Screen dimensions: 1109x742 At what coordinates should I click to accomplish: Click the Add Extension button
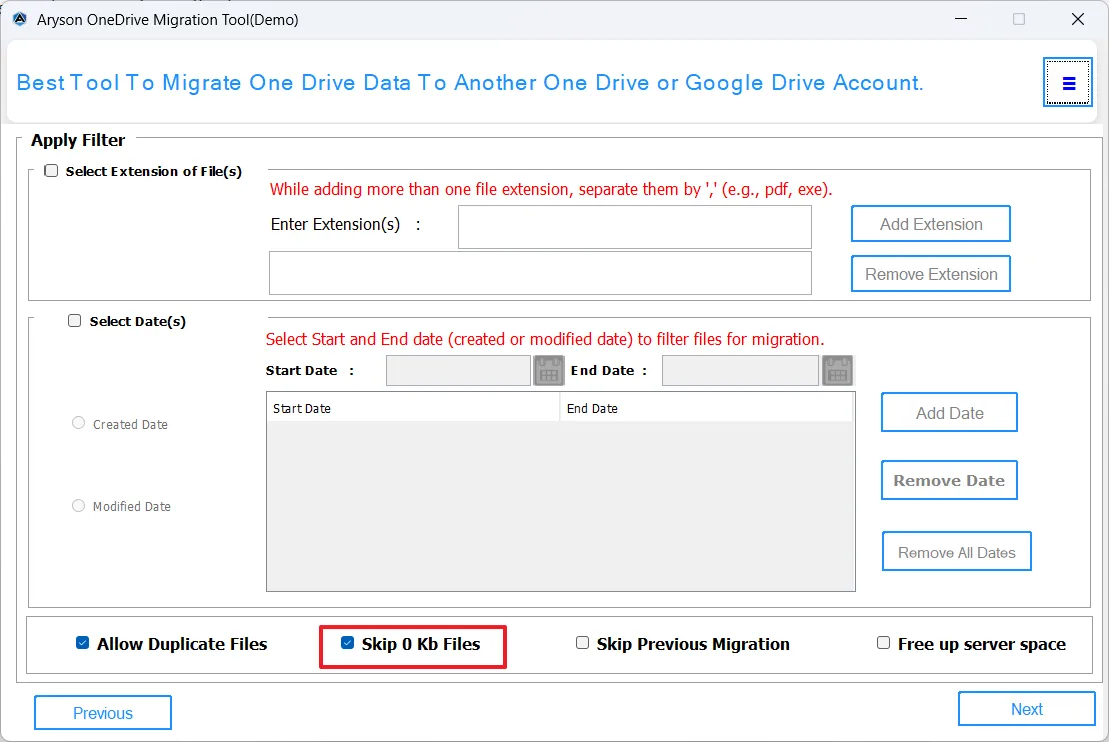pos(930,224)
